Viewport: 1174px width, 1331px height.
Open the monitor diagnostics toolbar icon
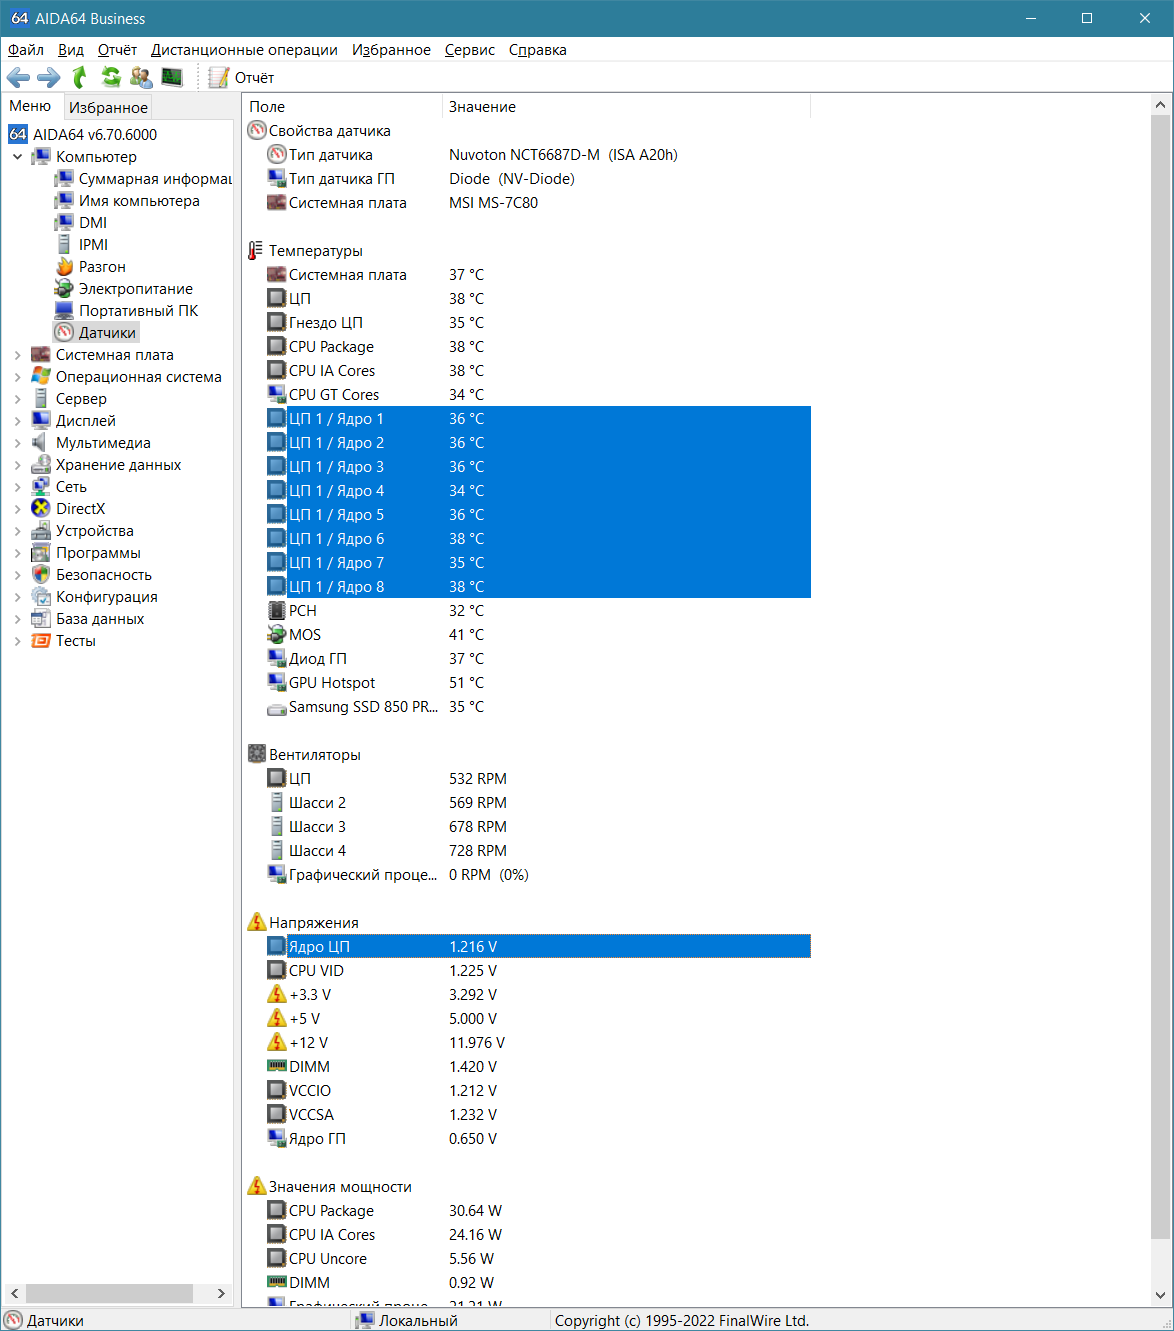point(172,77)
